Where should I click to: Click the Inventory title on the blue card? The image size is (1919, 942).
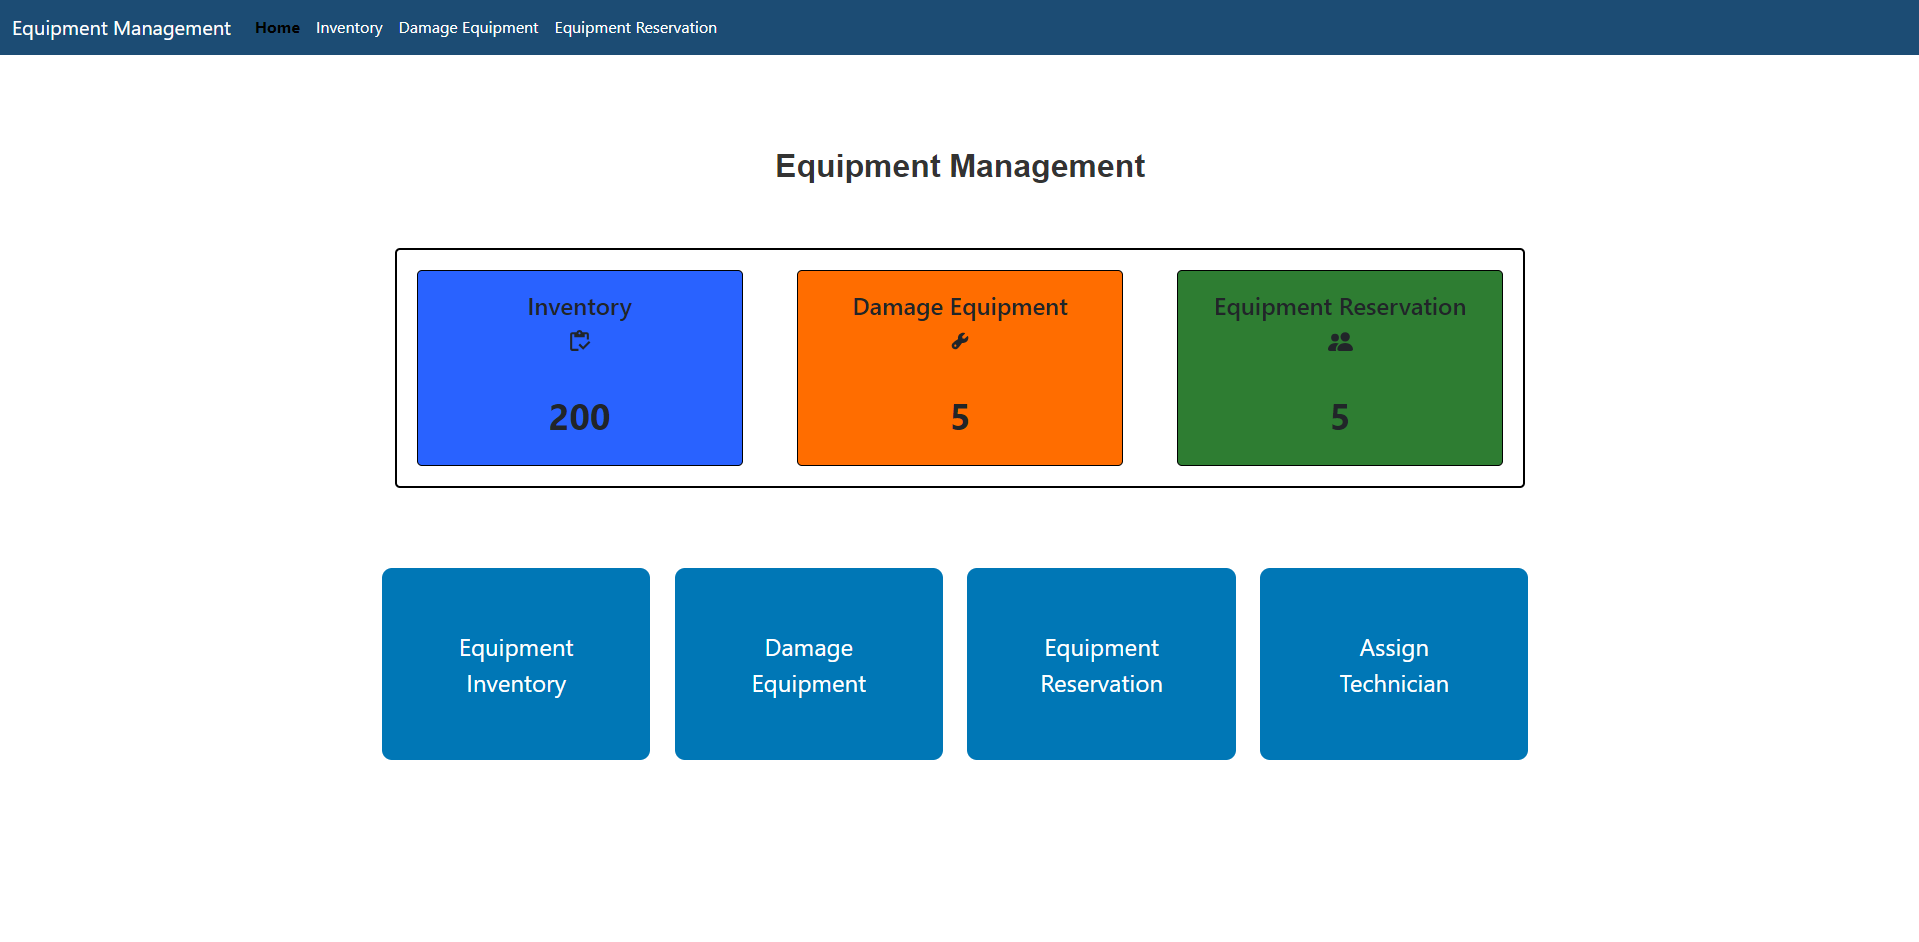click(579, 307)
